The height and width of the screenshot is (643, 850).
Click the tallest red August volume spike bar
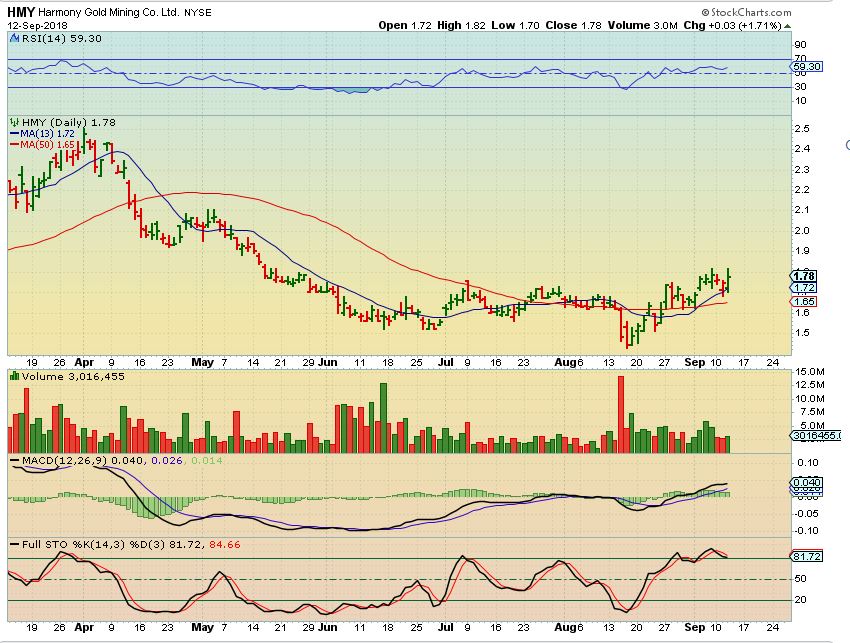coord(621,414)
